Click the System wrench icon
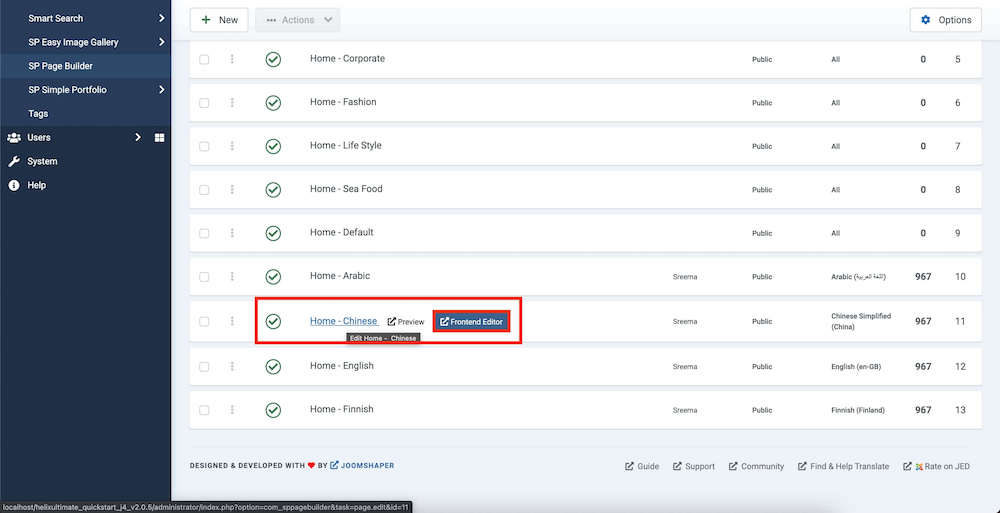The image size is (1000, 513). (x=13, y=161)
